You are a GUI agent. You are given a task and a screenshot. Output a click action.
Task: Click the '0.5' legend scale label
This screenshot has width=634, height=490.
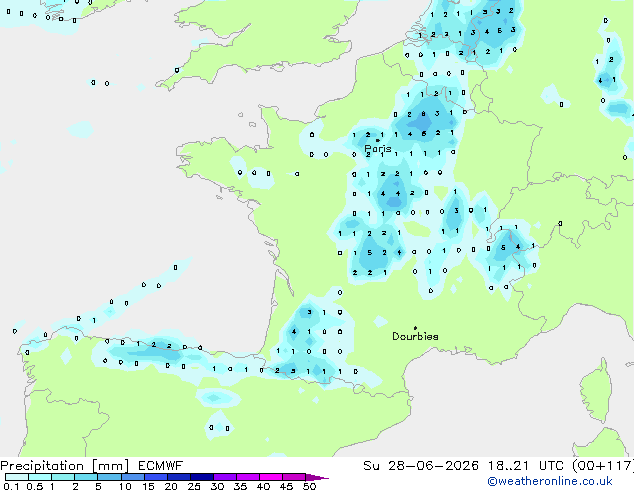(x=34, y=486)
